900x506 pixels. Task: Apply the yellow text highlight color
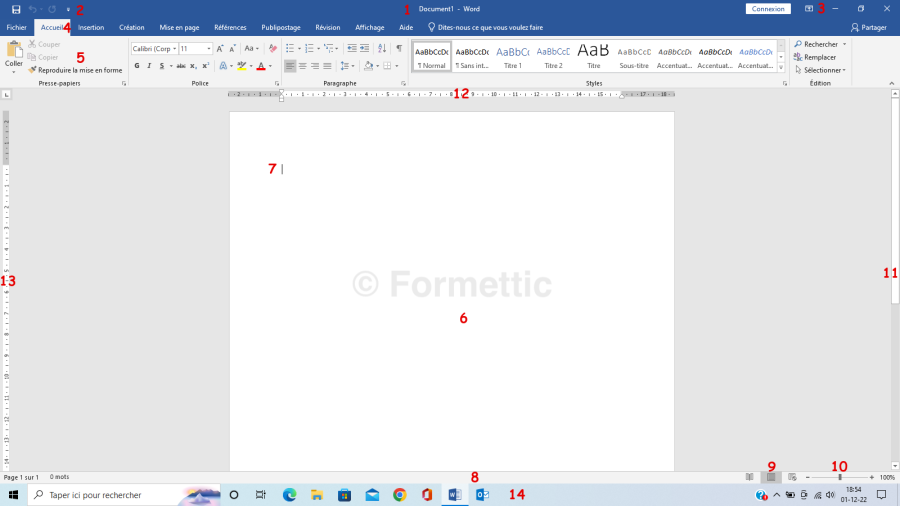click(x=242, y=66)
